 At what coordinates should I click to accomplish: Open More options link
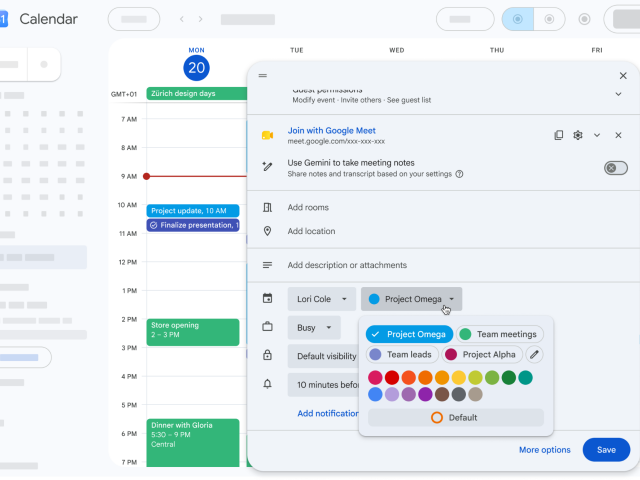coord(544,450)
